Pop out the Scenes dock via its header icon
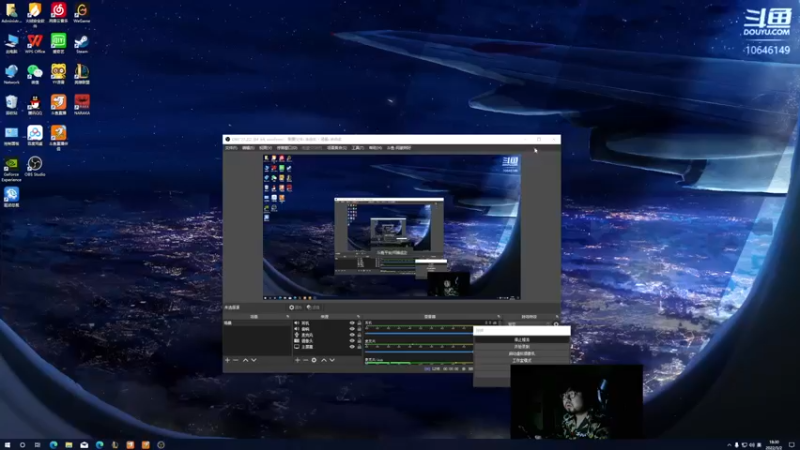This screenshot has height=450, width=800. pos(288,317)
